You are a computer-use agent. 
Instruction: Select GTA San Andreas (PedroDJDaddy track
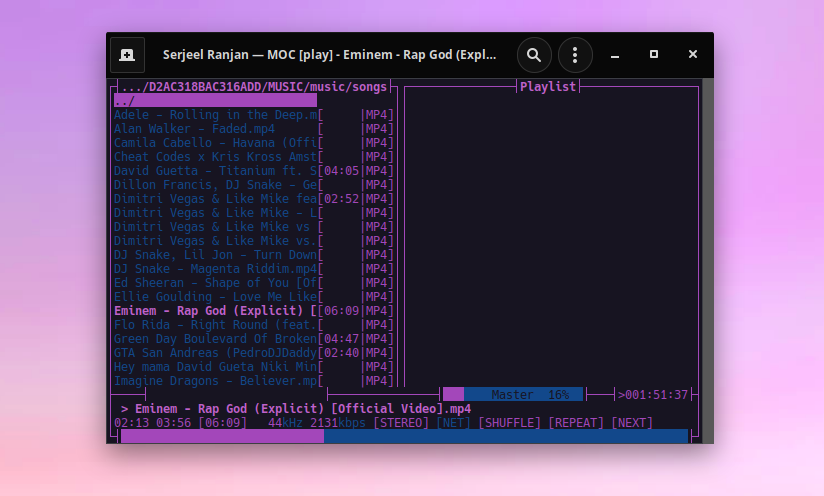pos(254,353)
